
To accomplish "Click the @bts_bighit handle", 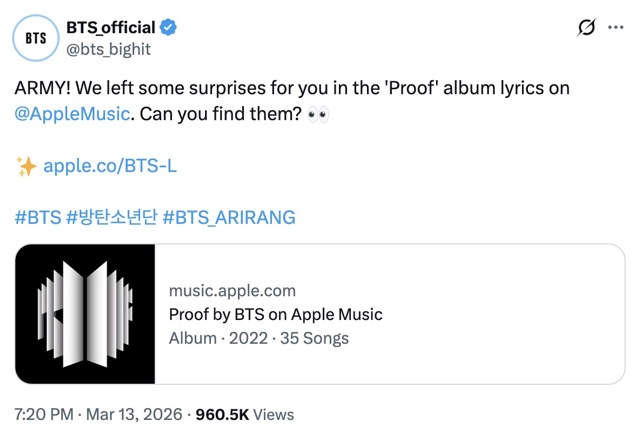I will (108, 49).
